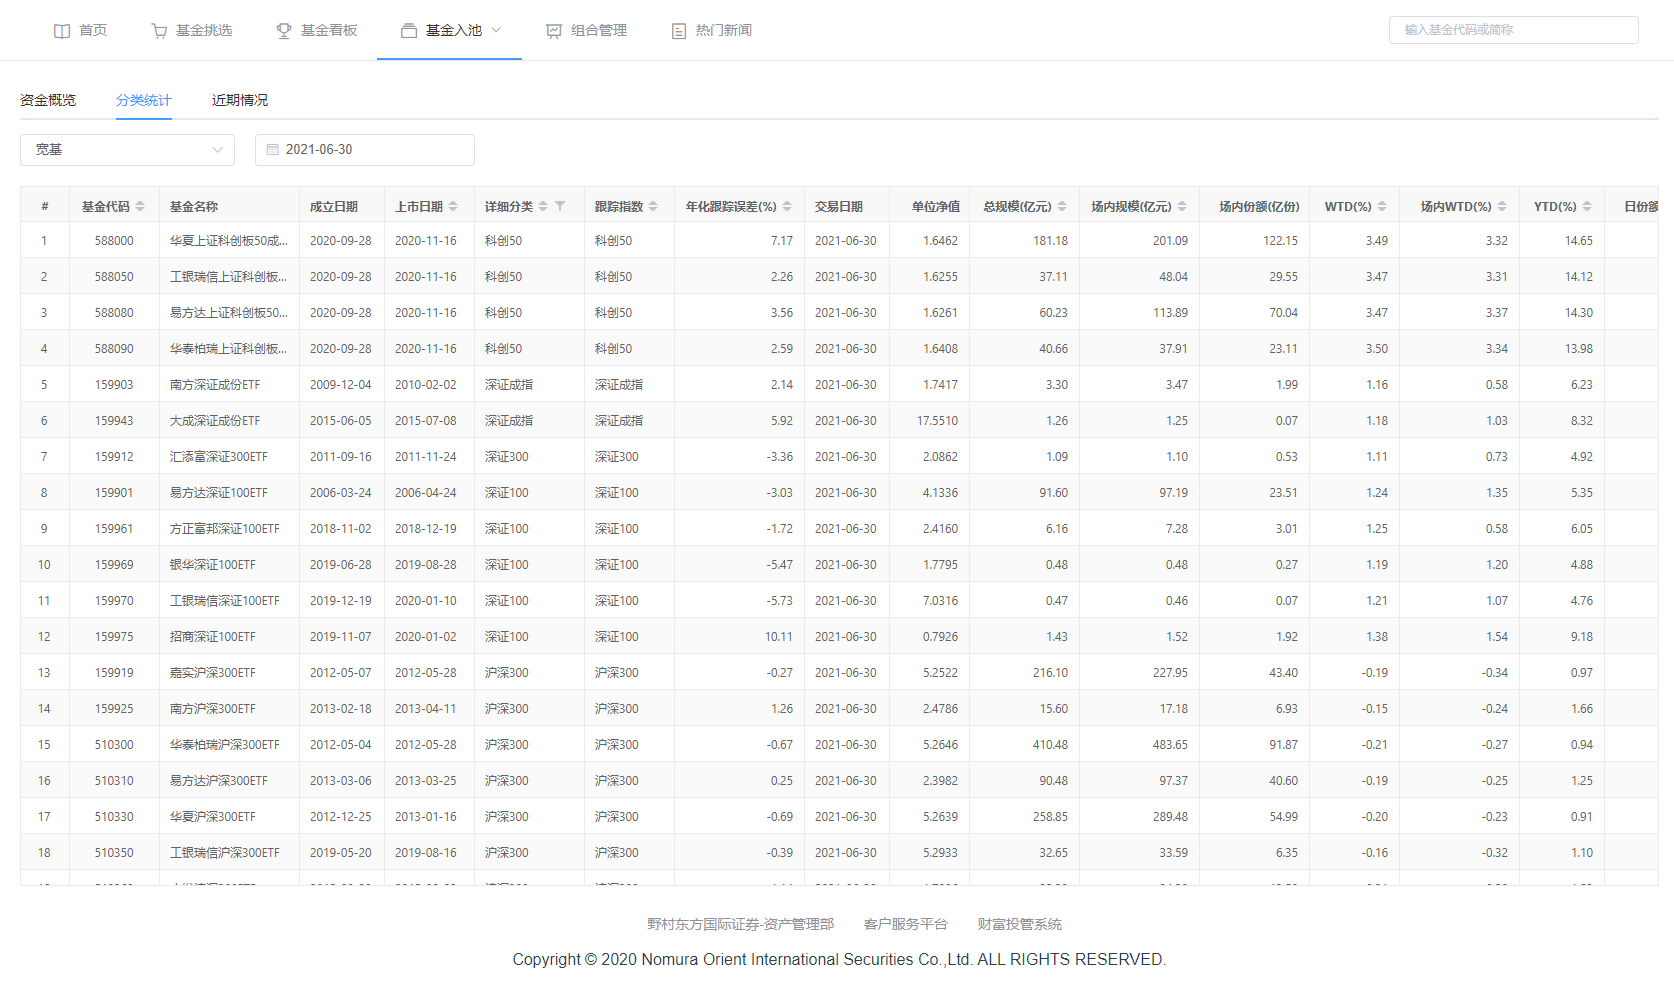
Task: Select the 南方沪深300ETF row name
Action: [x=213, y=709]
